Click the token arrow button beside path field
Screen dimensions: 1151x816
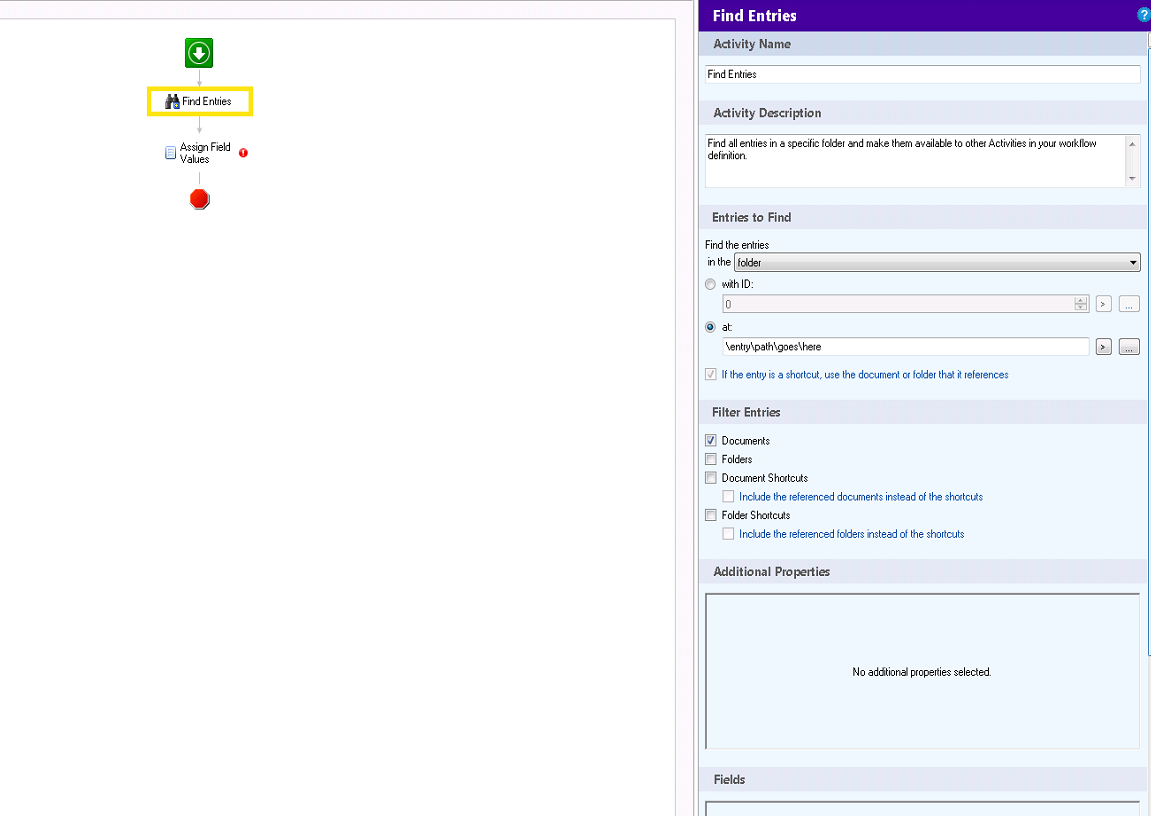tap(1103, 347)
